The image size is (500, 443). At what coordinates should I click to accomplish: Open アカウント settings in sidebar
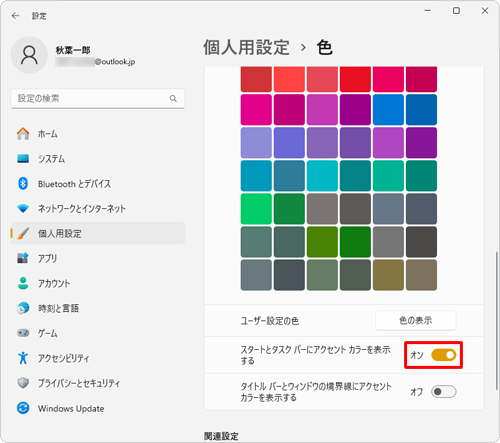(98, 283)
